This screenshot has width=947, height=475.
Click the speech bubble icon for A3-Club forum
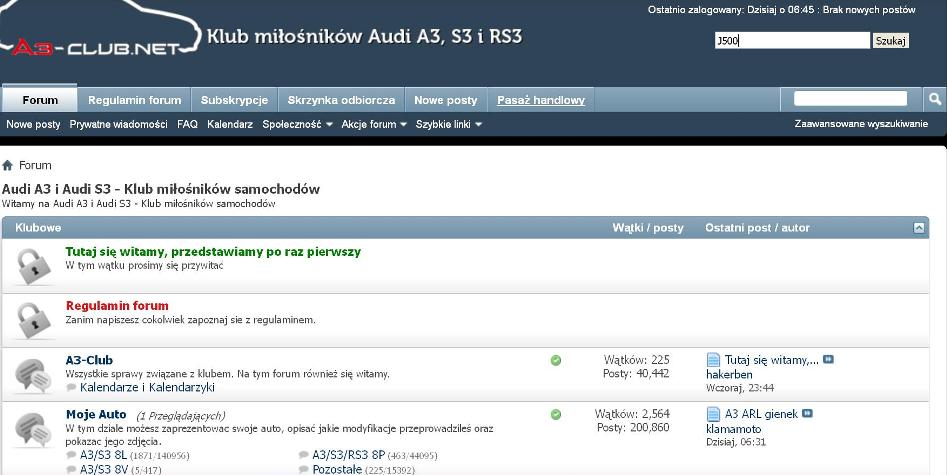(x=33, y=375)
